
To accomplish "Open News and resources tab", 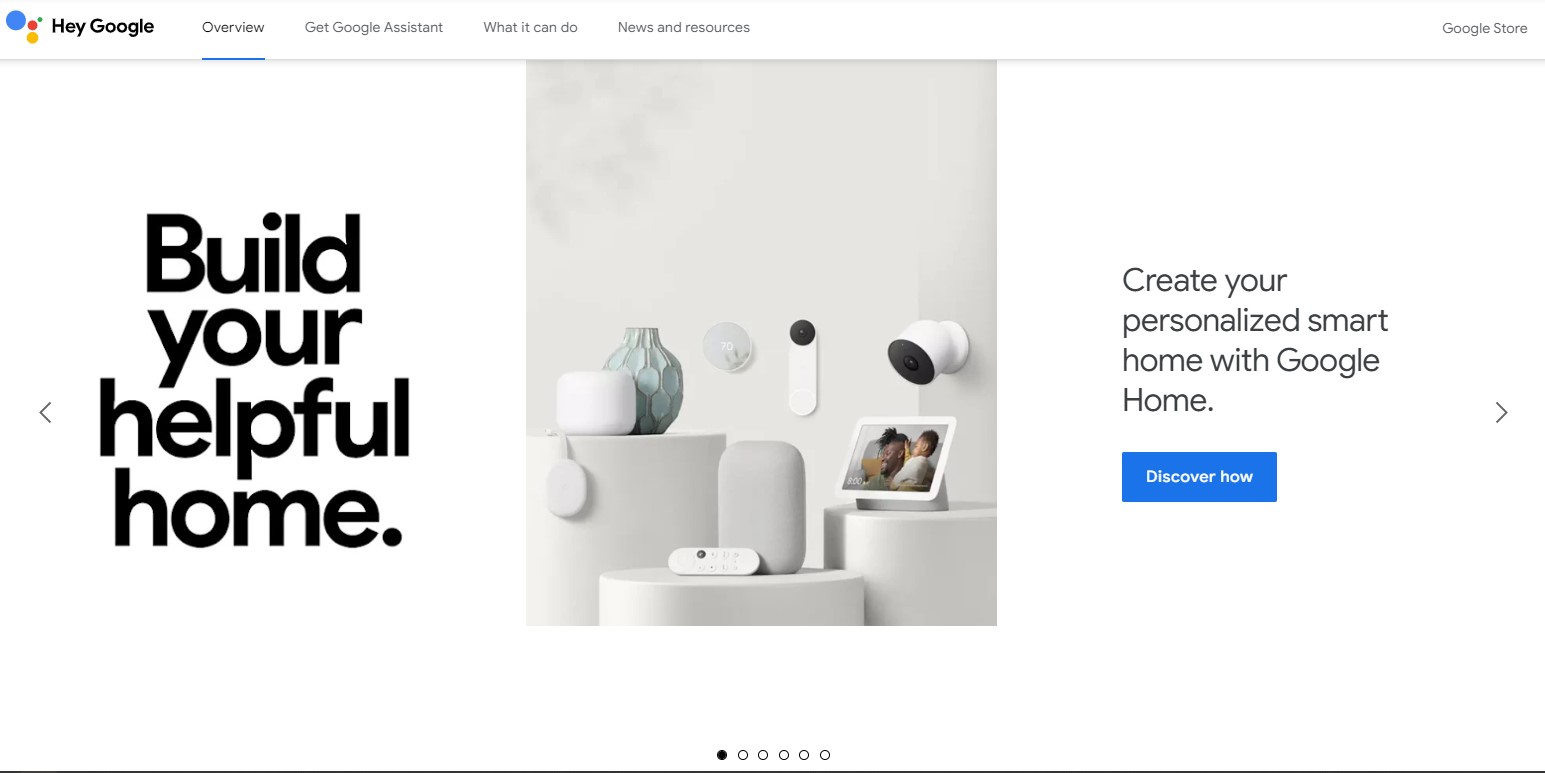I will pos(684,28).
